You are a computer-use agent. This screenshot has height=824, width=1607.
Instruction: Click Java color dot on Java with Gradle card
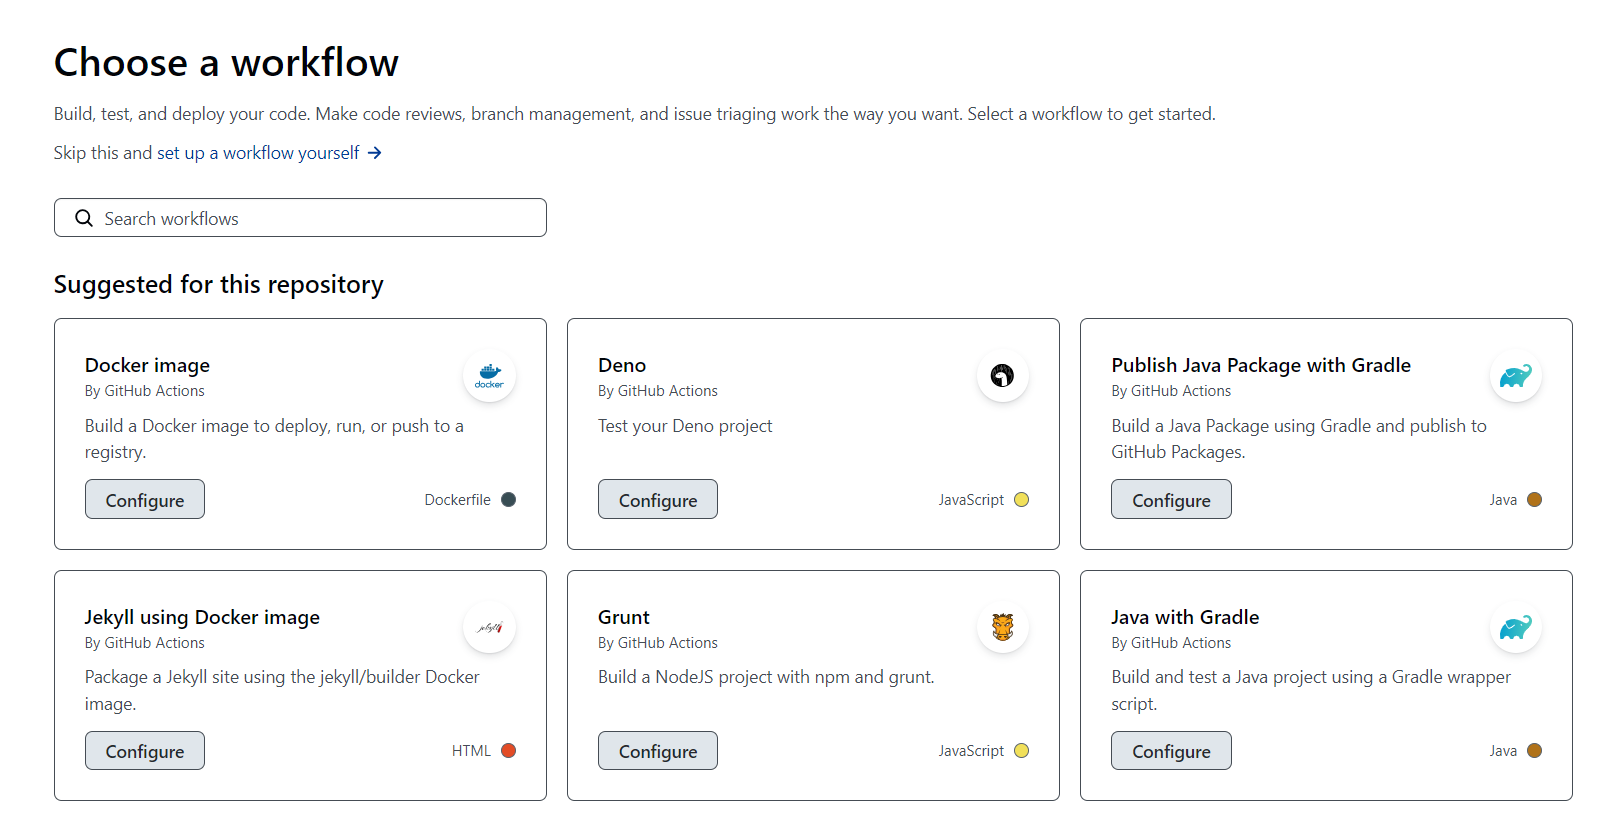[x=1534, y=751]
